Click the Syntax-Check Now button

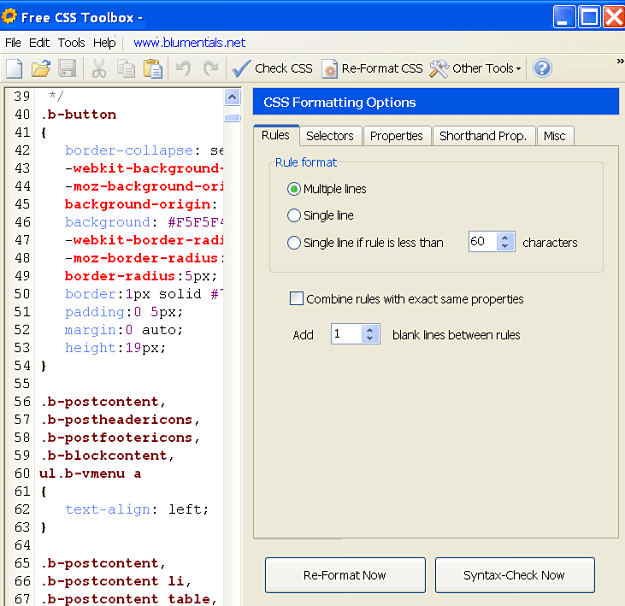click(x=515, y=575)
